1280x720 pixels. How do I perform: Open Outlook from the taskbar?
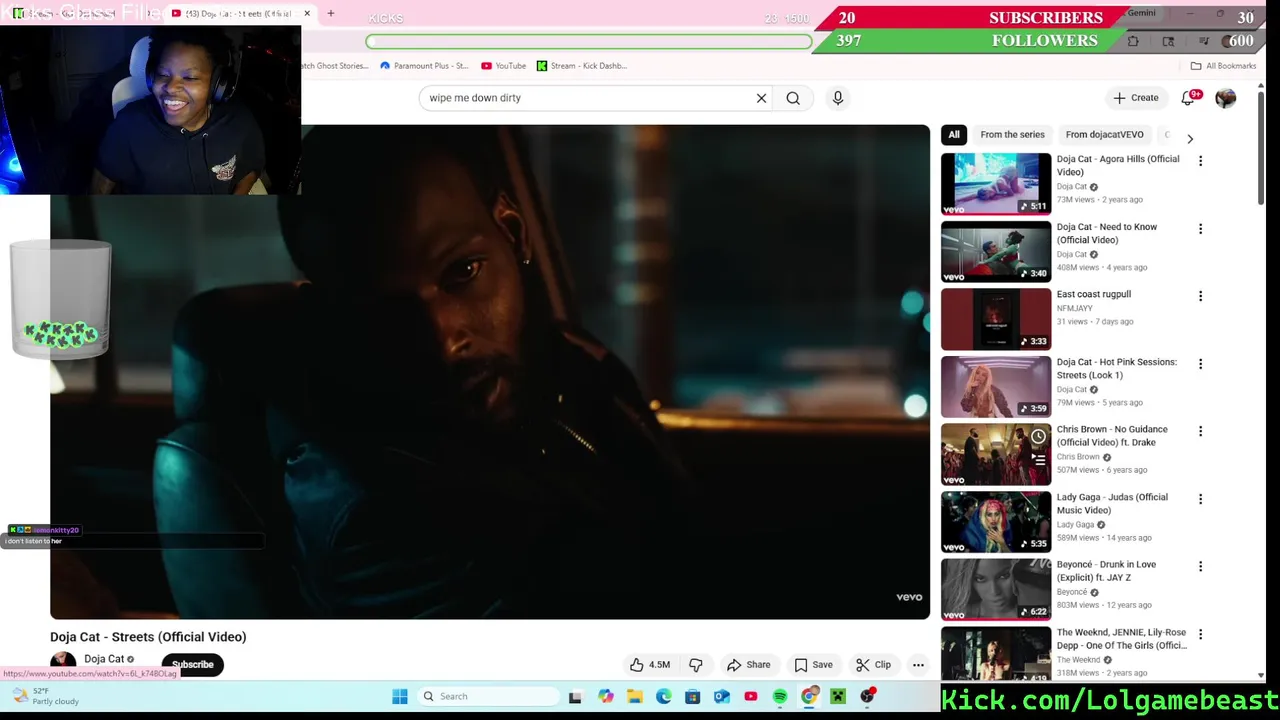coord(722,697)
